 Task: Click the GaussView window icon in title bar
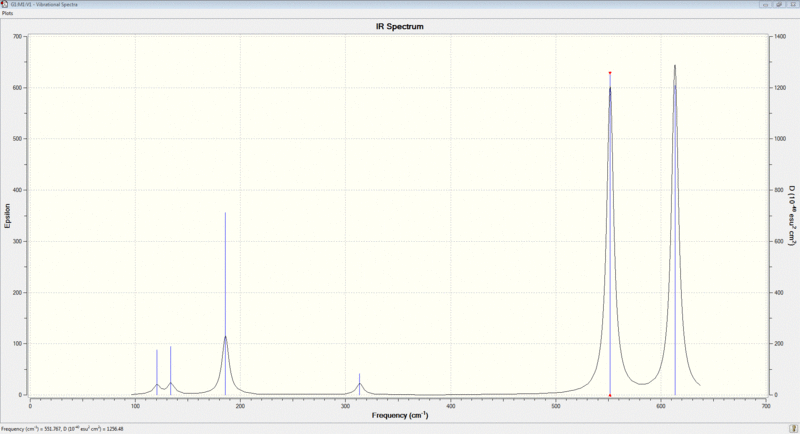5,4
